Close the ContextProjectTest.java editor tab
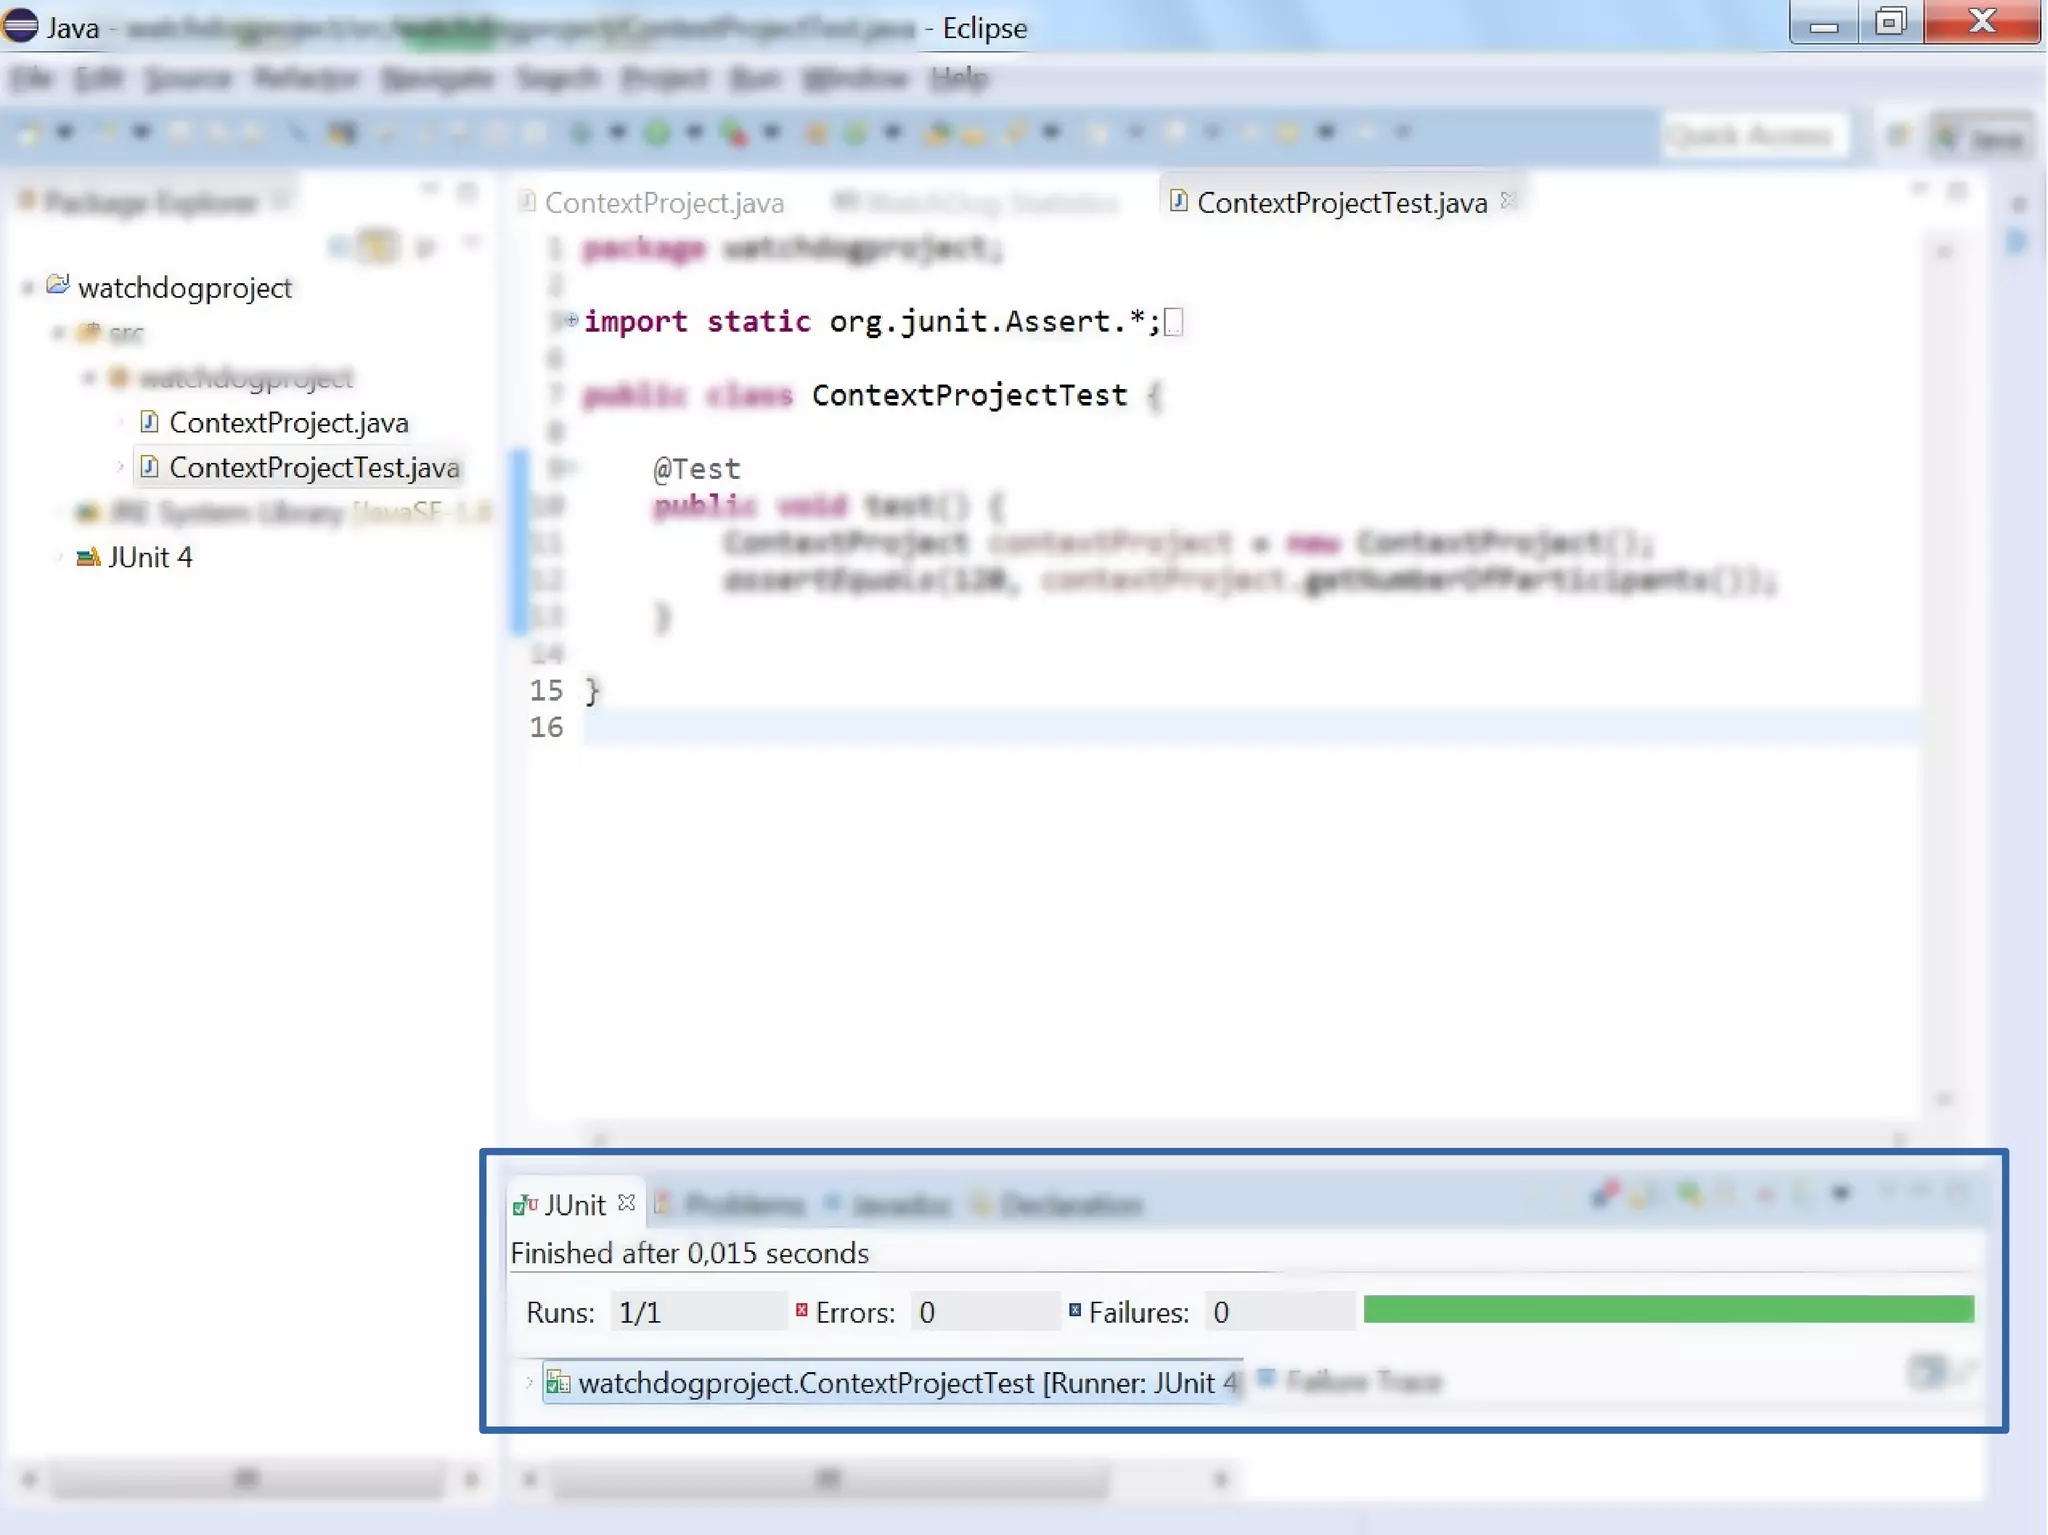Viewport: 2048px width, 1535px height. [x=1509, y=201]
